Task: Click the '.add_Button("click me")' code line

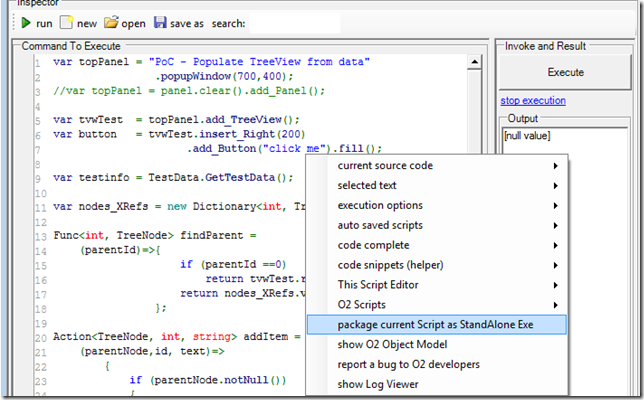Action: point(284,149)
